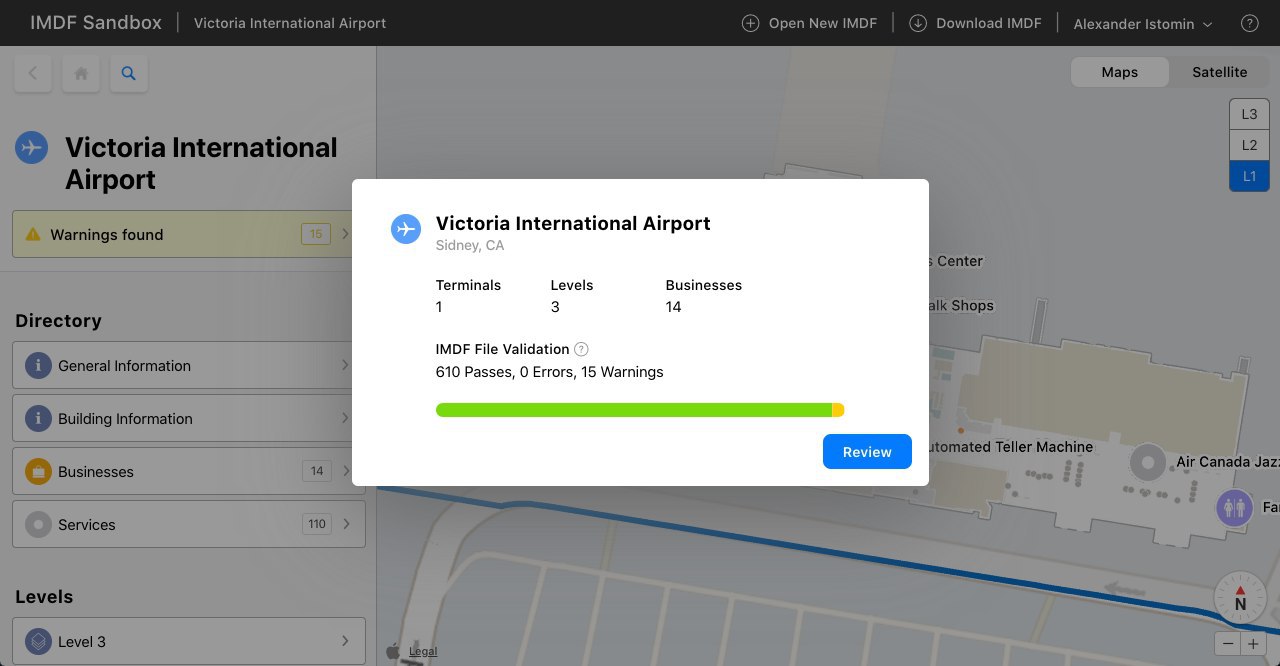This screenshot has height=666, width=1280.
Task: Click the IMDF File Validation help icon
Action: pos(581,349)
